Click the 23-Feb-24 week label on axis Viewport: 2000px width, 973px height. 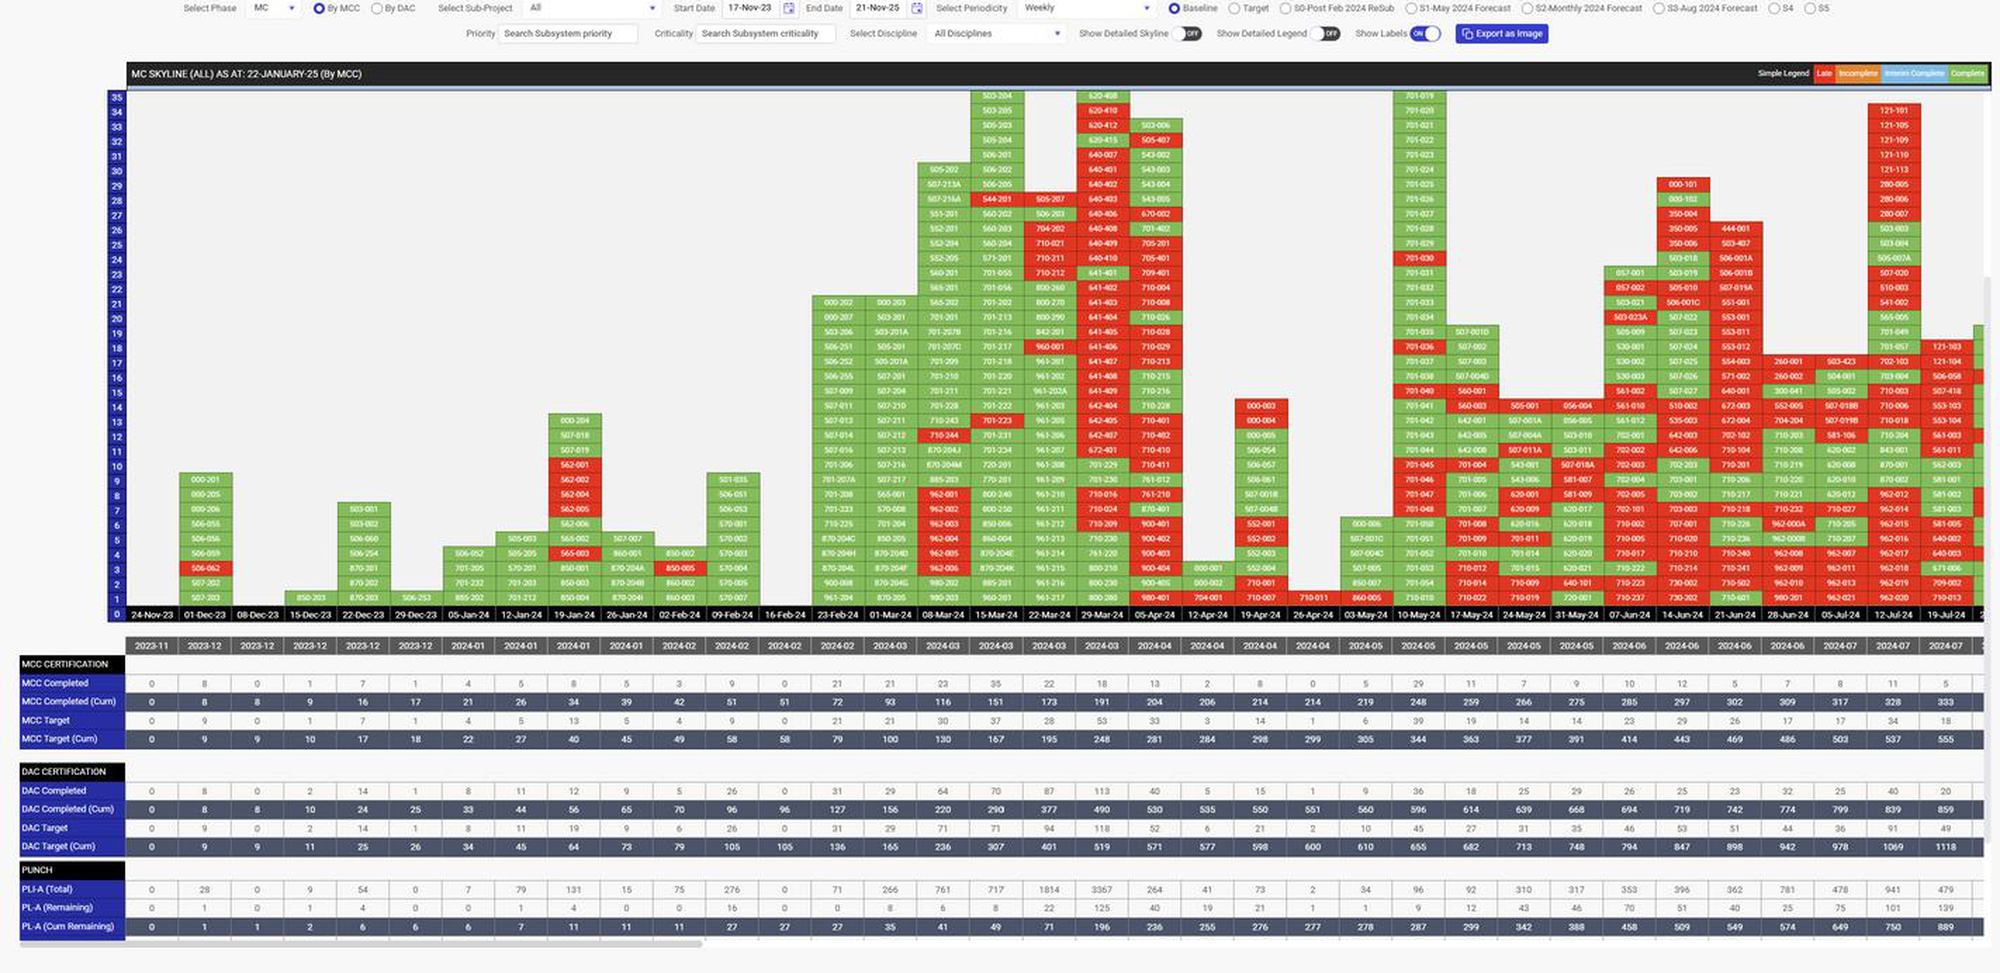tap(838, 615)
